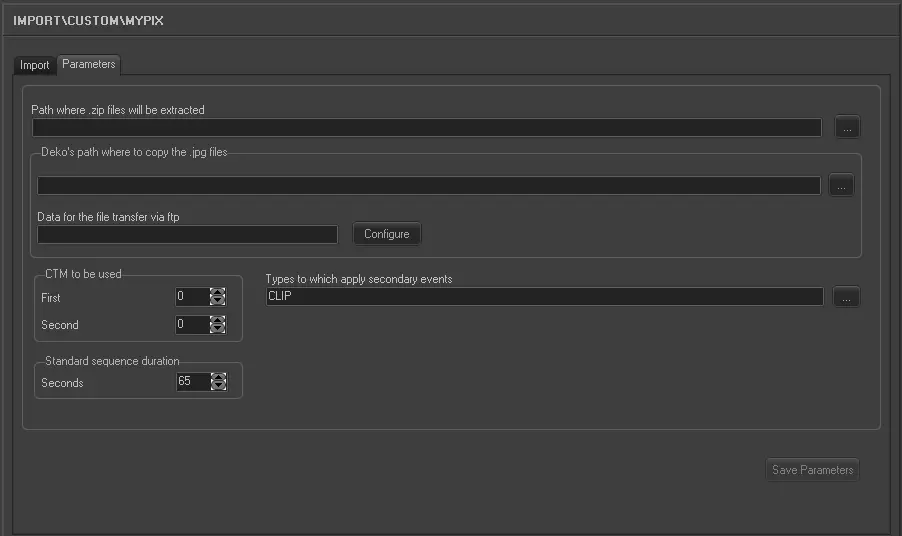Screen dimensions: 902x536
Task: Browse types for secondary events
Action: point(847,297)
